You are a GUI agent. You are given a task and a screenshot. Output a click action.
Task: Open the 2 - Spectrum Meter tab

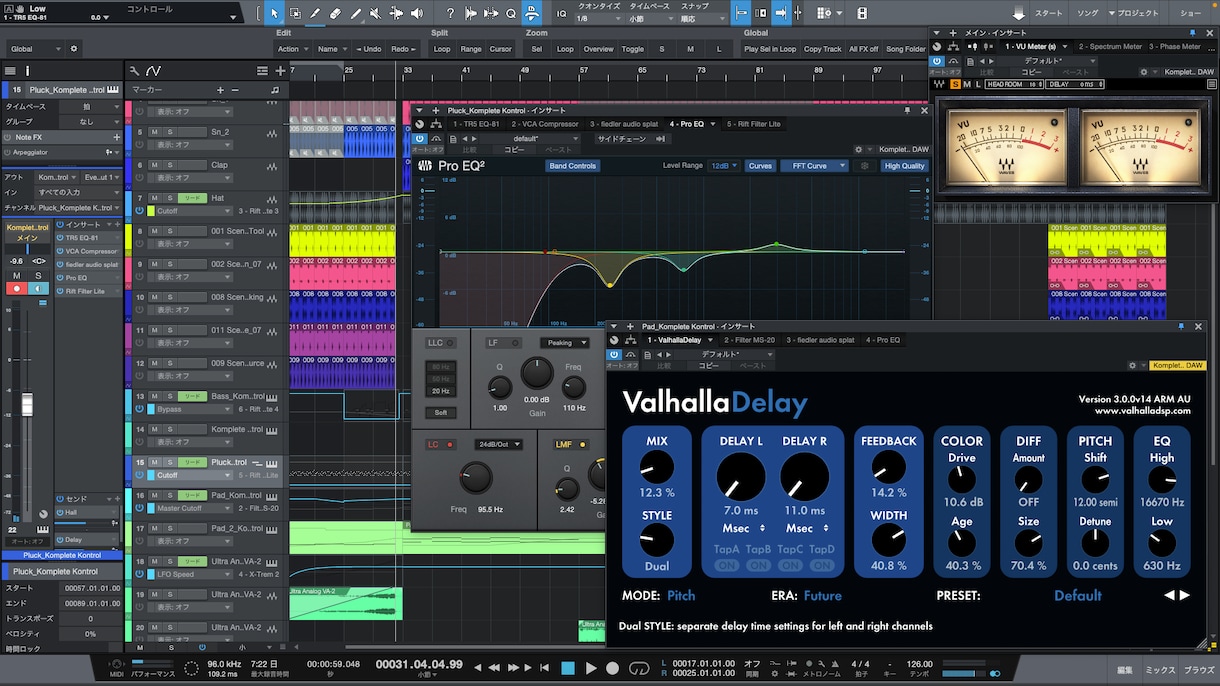[x=1110, y=46]
